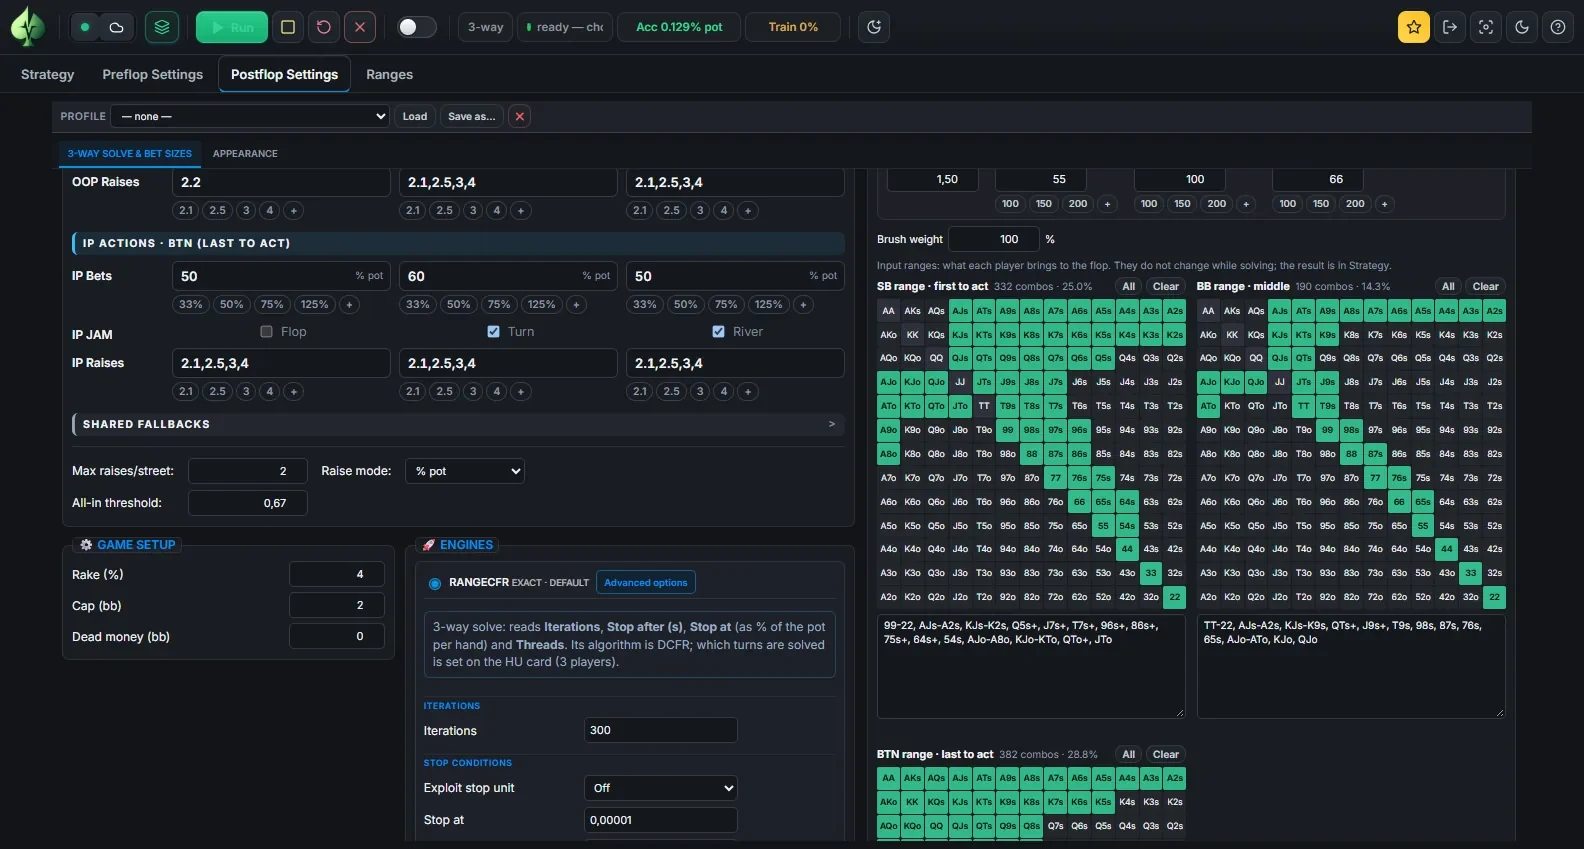Open the Raise mode dropdown

coord(465,471)
